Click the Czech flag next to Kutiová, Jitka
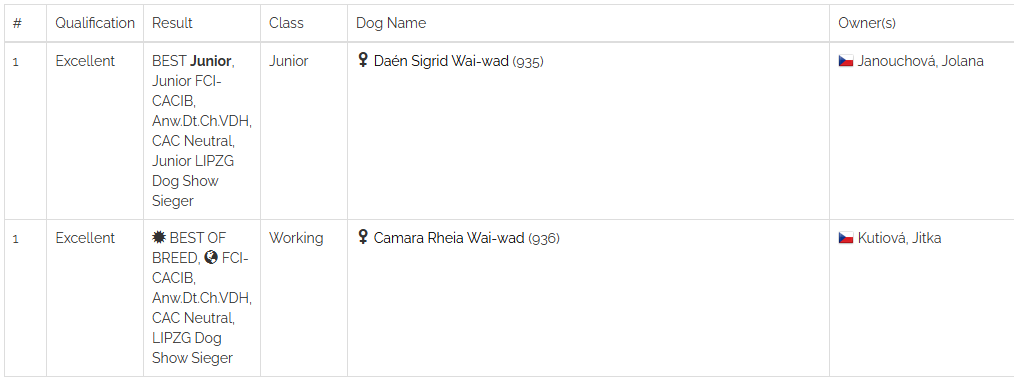 846,238
